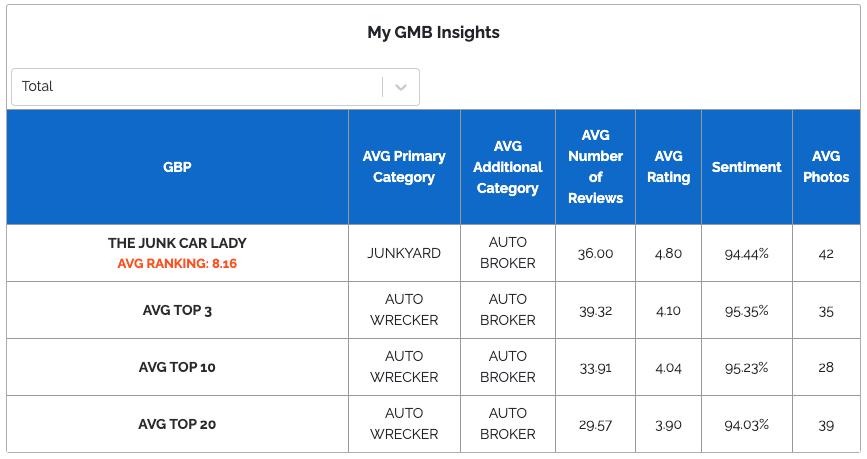Click the 42 photos value cell
867x459 pixels.
[x=825, y=254]
